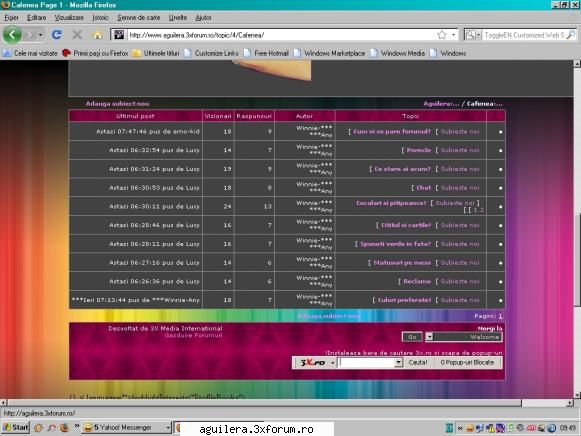Click the Forward navigation arrow
The image size is (581, 436).
[x=30, y=35]
